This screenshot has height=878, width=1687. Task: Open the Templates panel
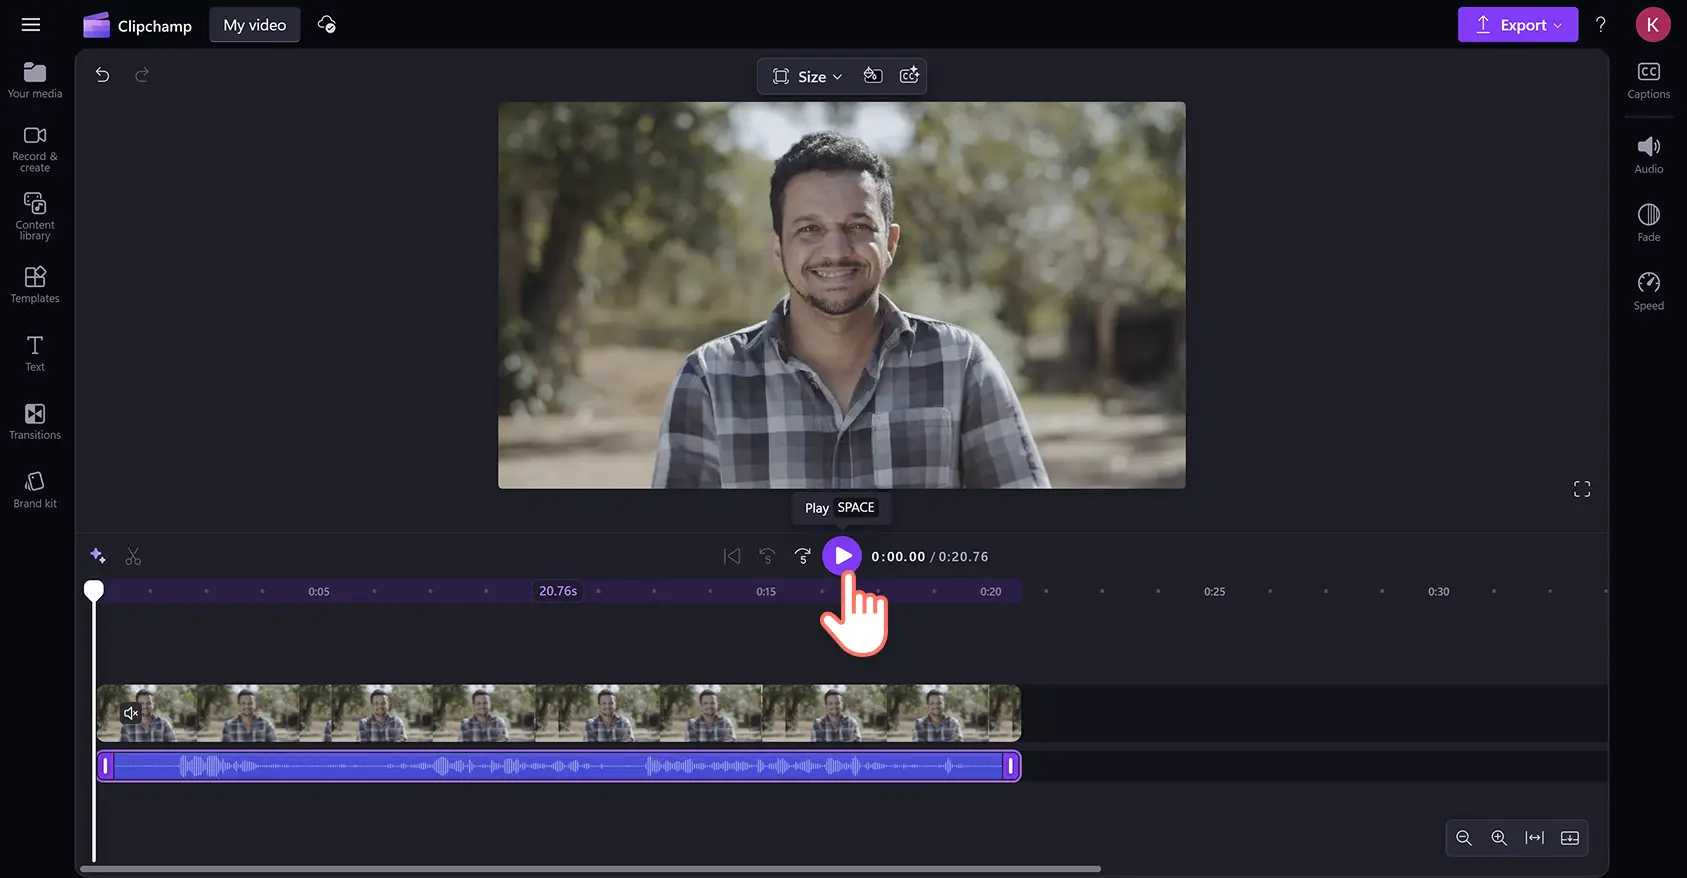tap(35, 285)
